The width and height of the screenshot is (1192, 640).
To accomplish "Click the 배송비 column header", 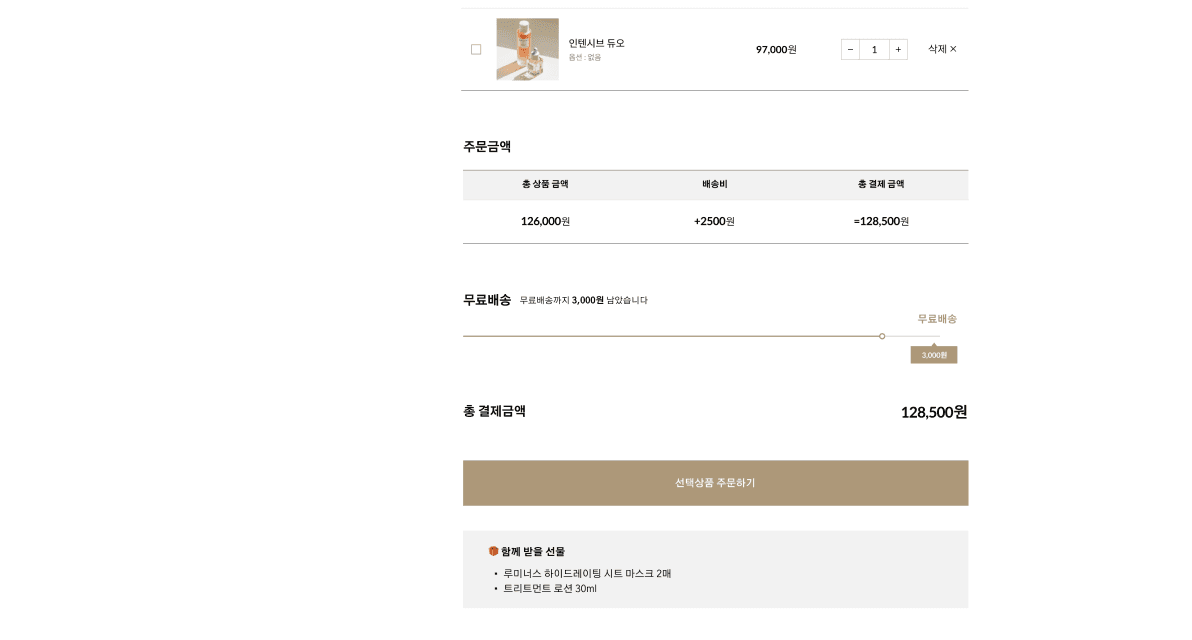I will click(713, 184).
